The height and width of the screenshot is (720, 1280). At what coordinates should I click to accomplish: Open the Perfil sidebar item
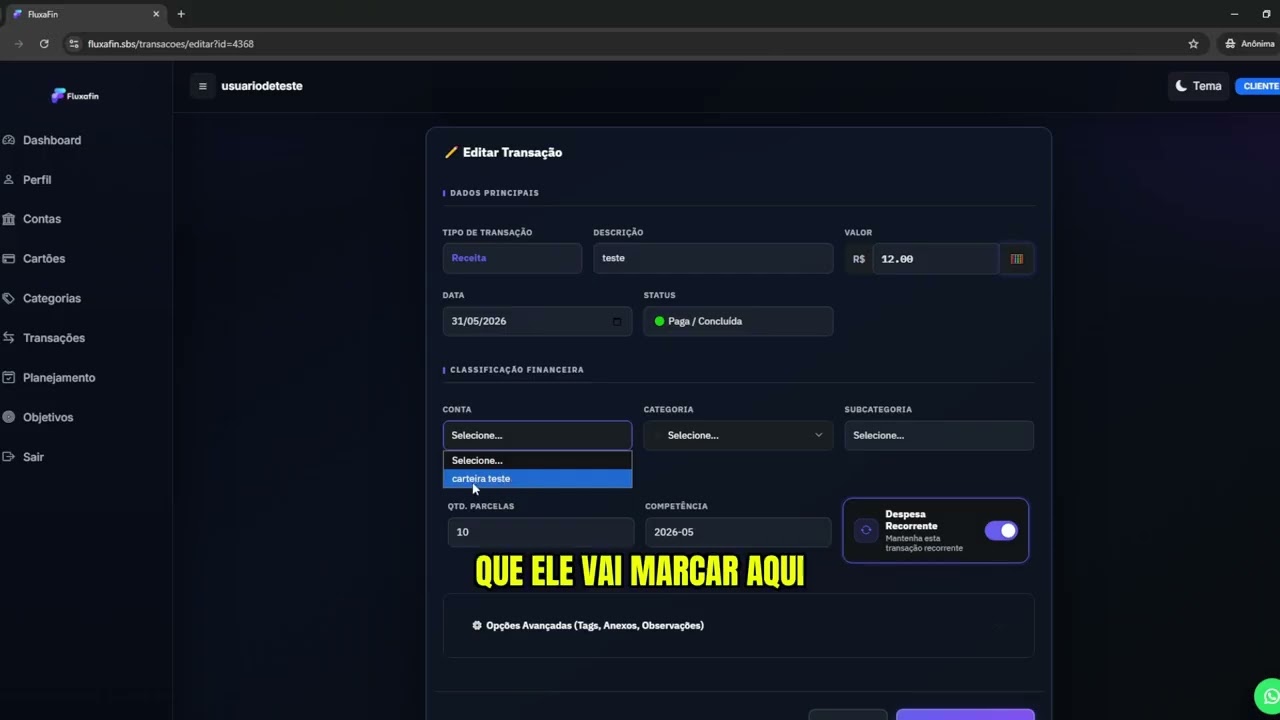point(27,180)
